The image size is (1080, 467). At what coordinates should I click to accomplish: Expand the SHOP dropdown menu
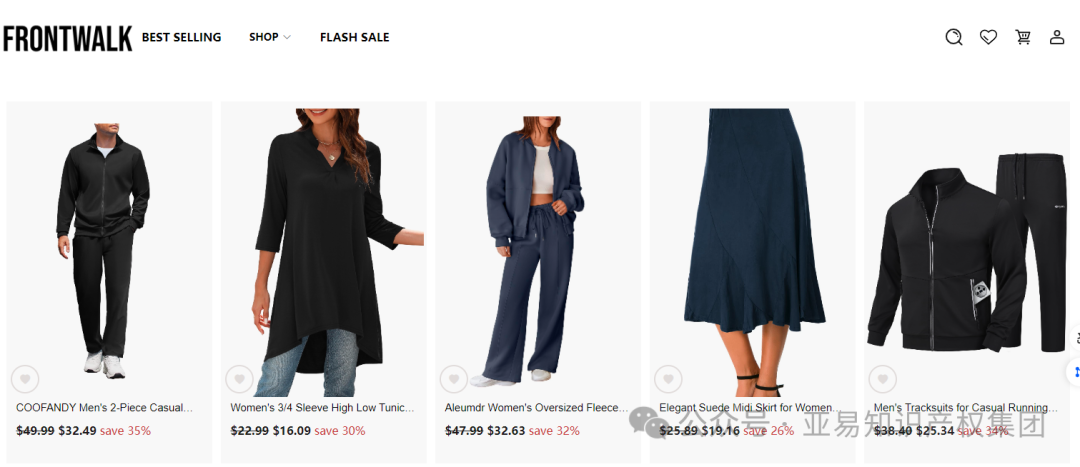pos(270,37)
